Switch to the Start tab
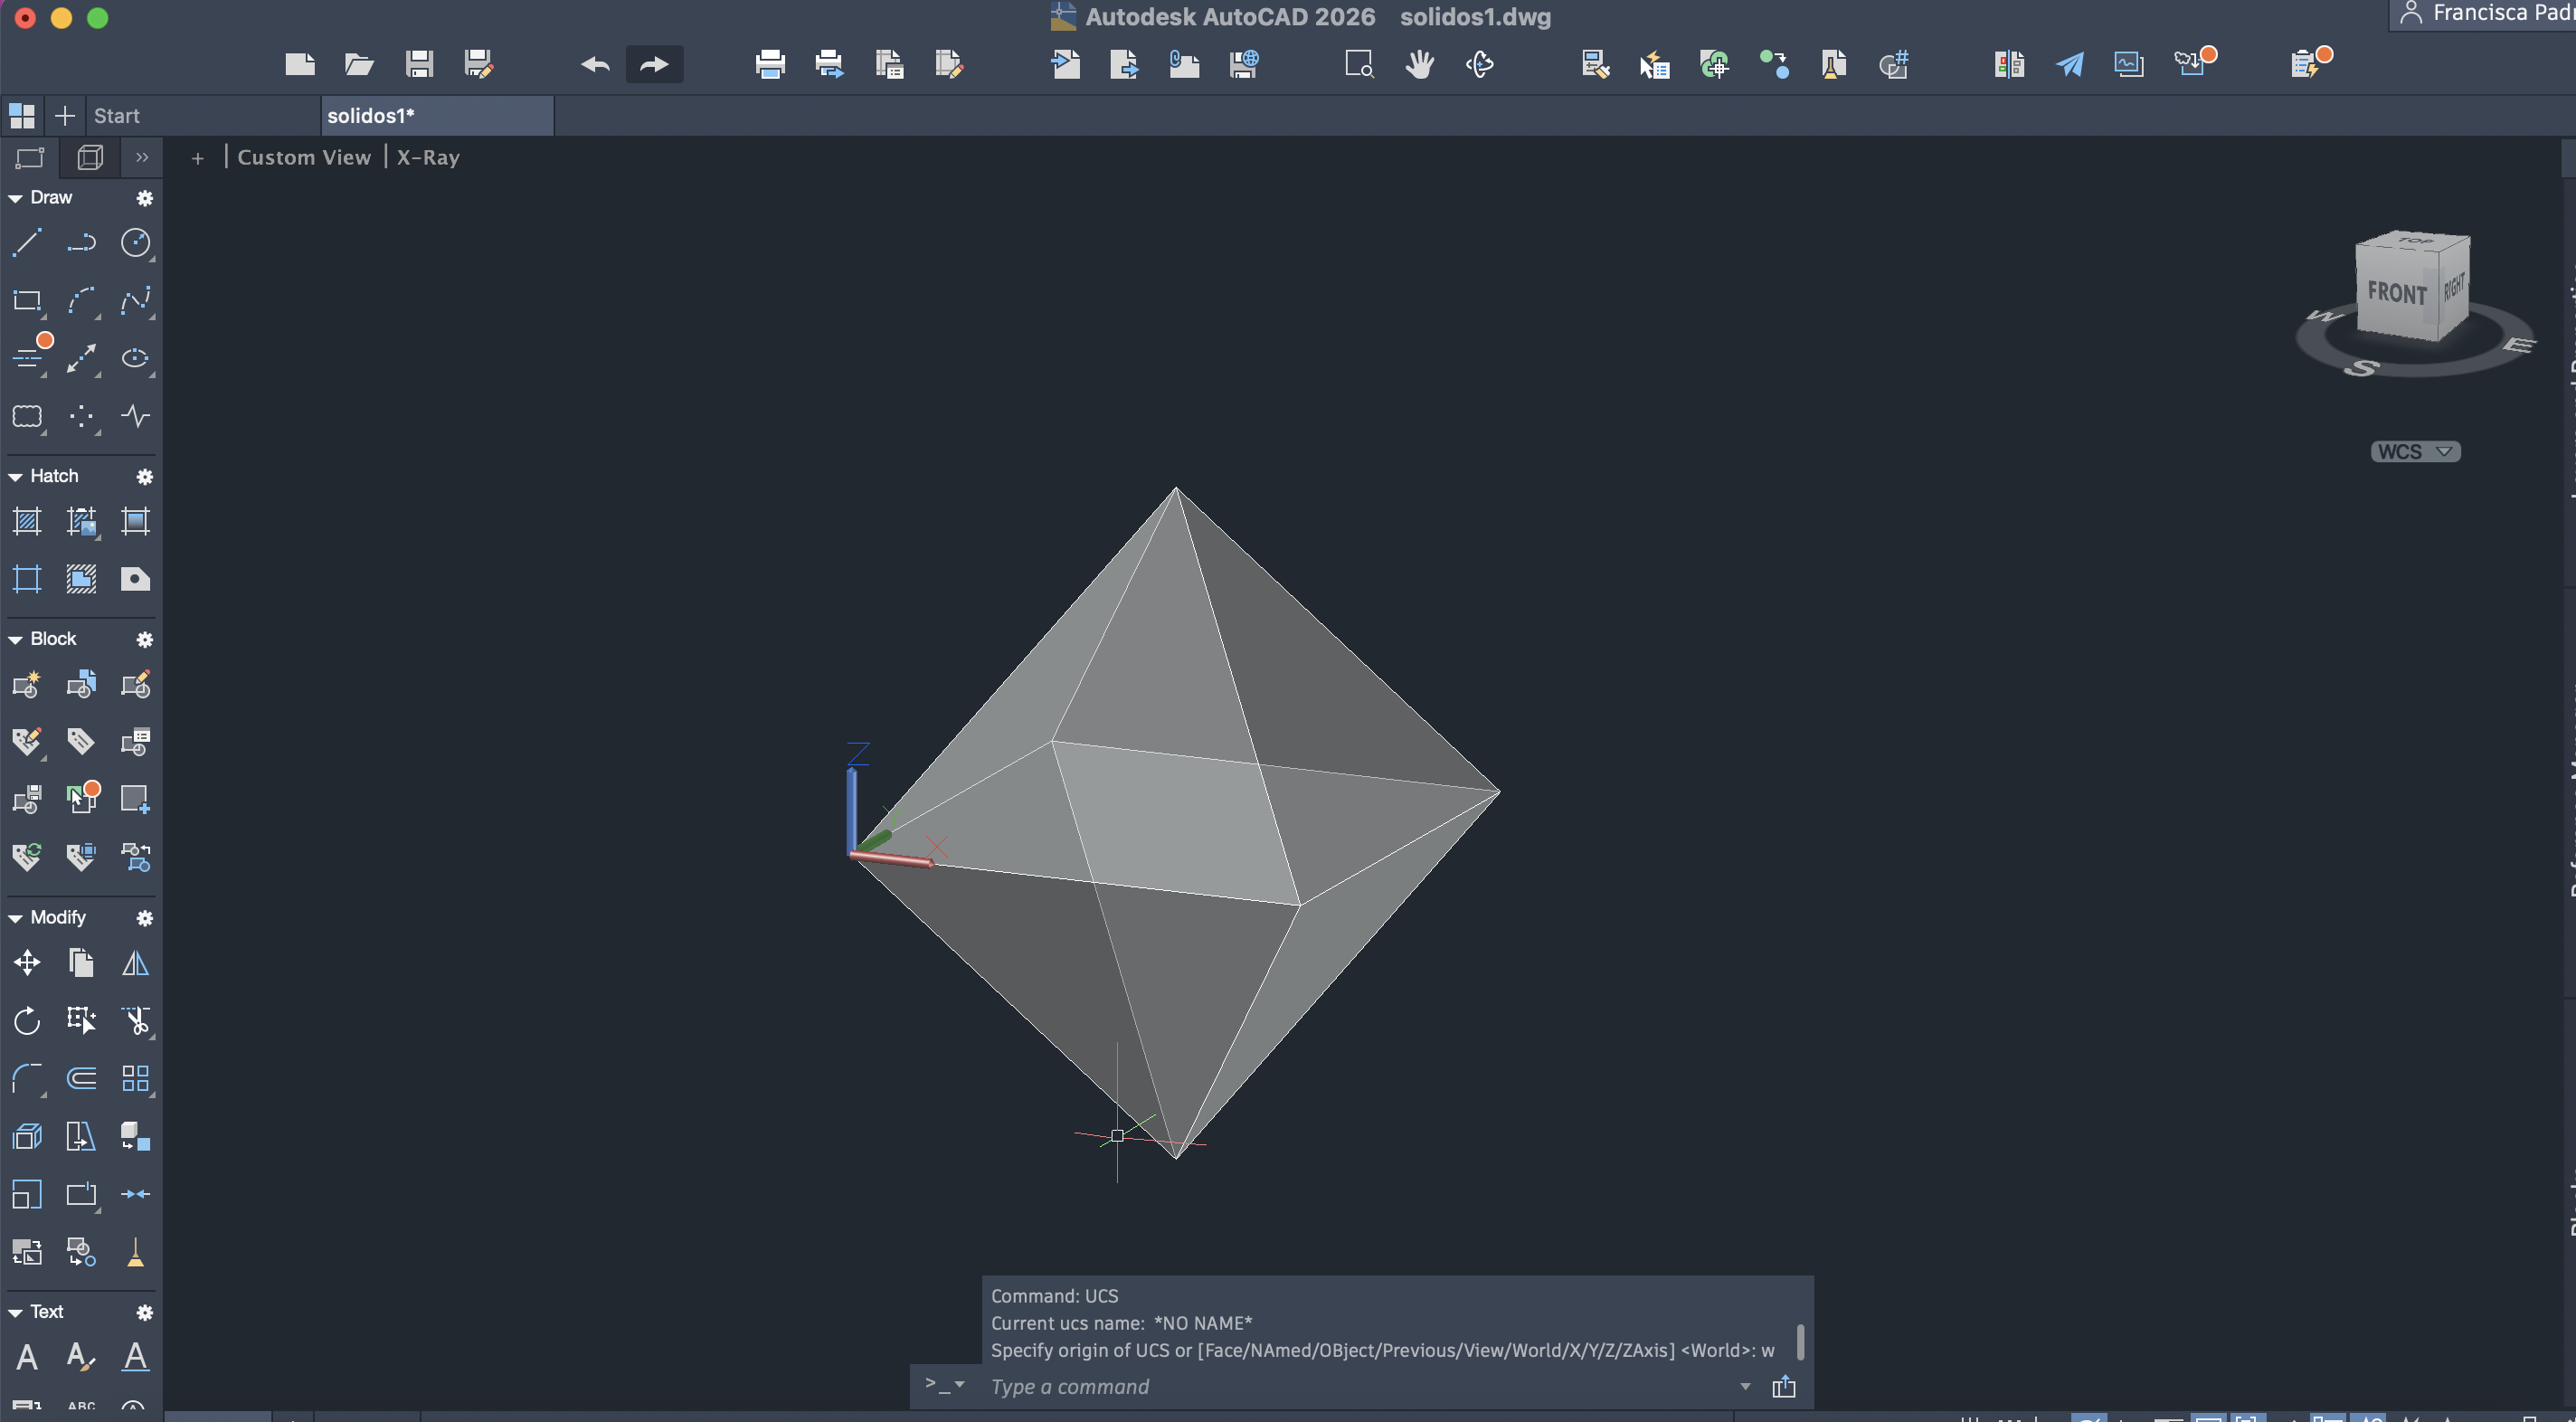Screen dimensions: 2576x1422 point(116,116)
